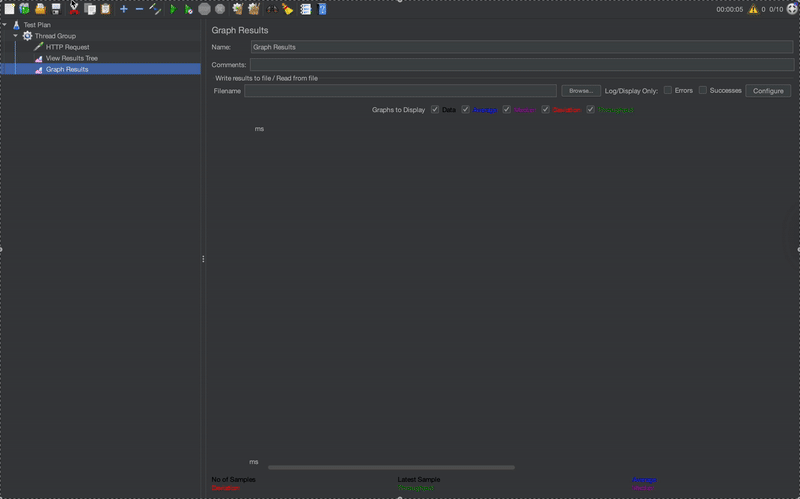
Task: Toggle the Errors checkbox
Action: 667,90
